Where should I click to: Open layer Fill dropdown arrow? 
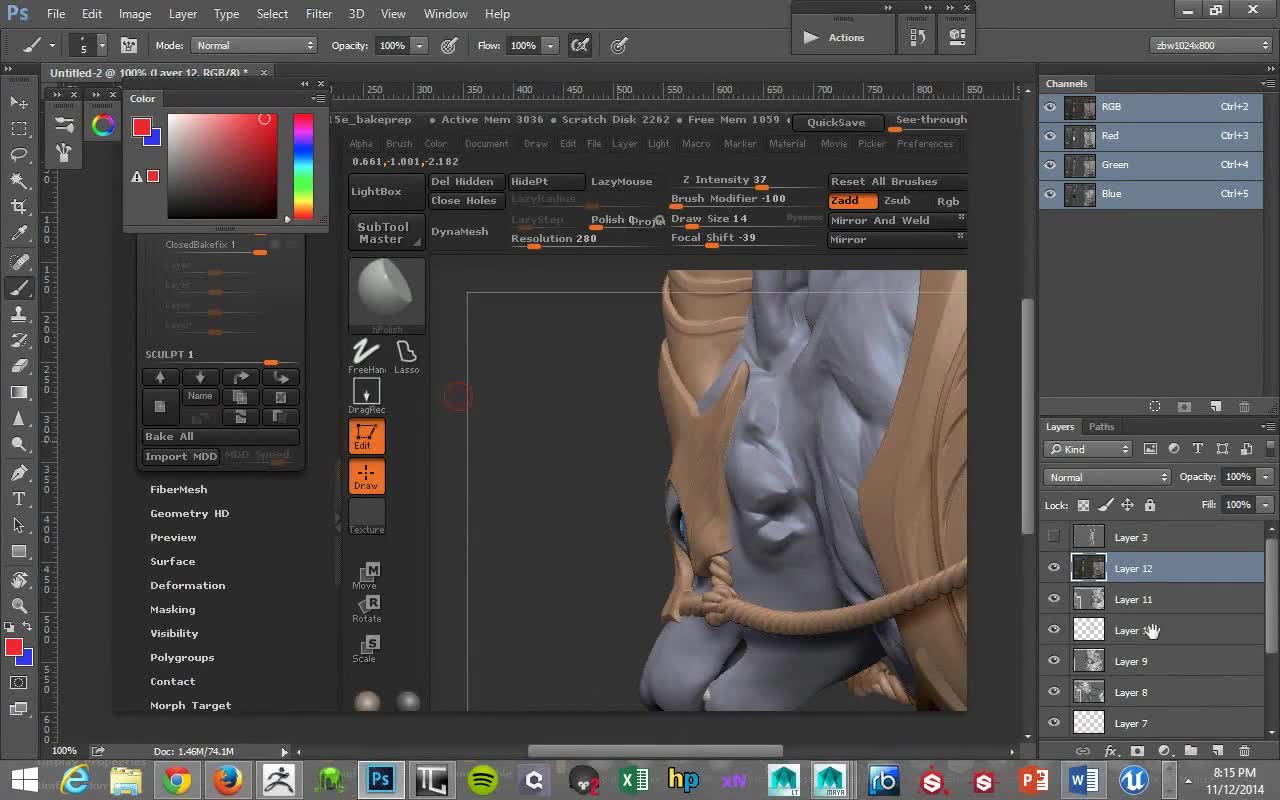coord(1264,505)
